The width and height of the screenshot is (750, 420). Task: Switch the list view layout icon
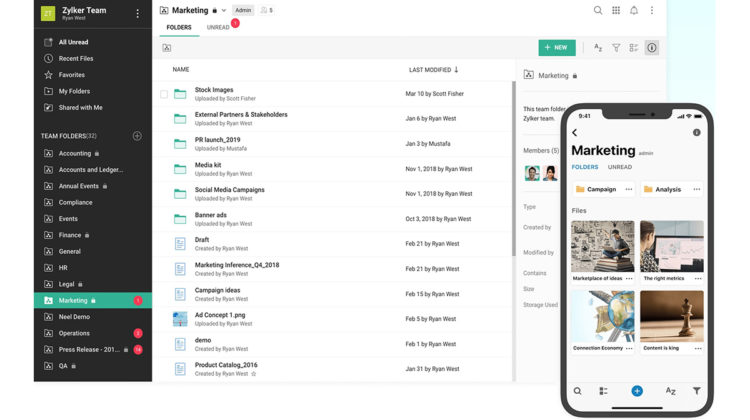(634, 48)
